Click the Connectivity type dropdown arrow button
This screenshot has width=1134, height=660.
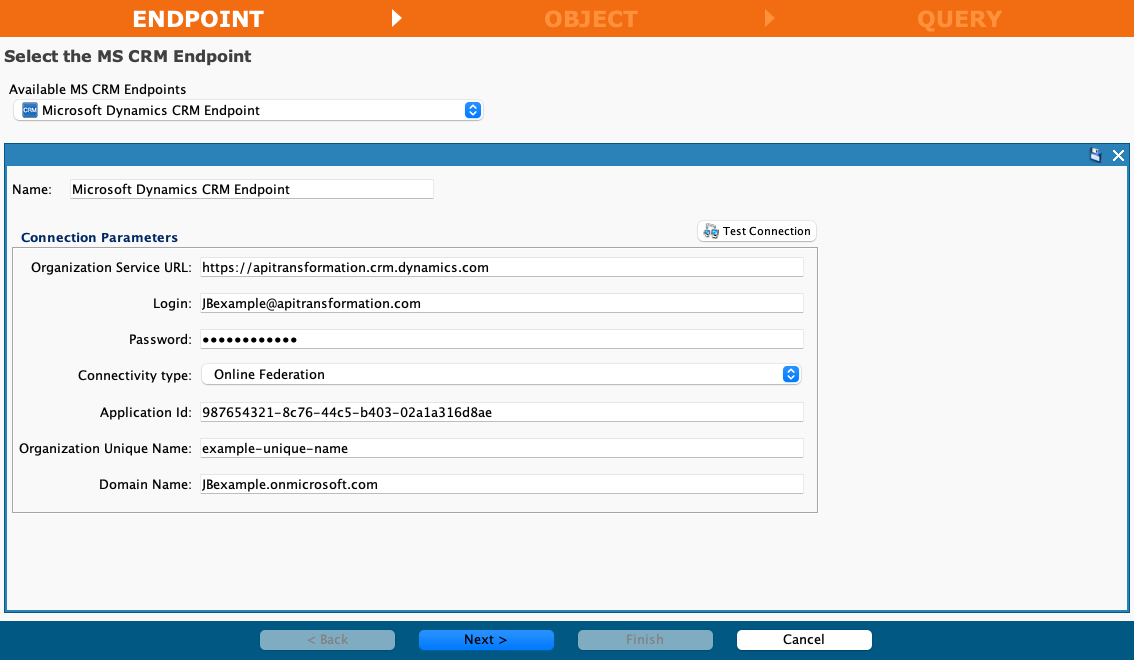[790, 374]
